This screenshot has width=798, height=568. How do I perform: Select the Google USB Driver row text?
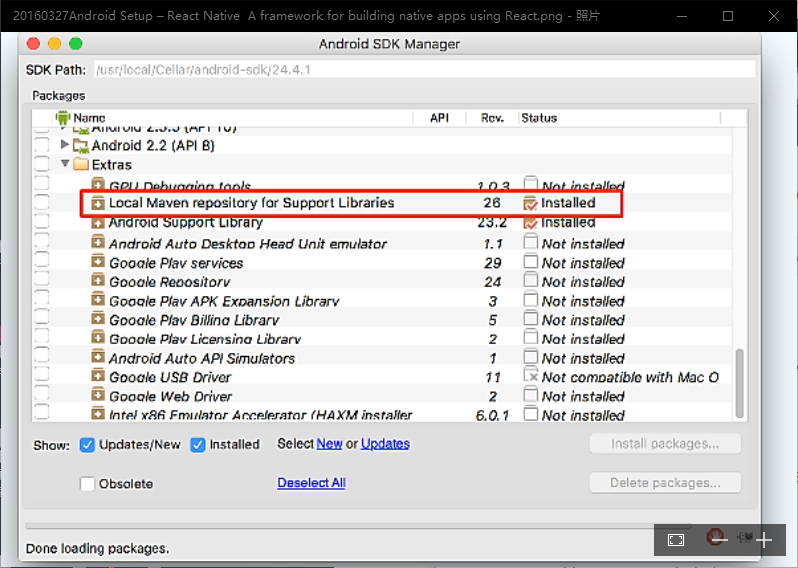coord(170,377)
